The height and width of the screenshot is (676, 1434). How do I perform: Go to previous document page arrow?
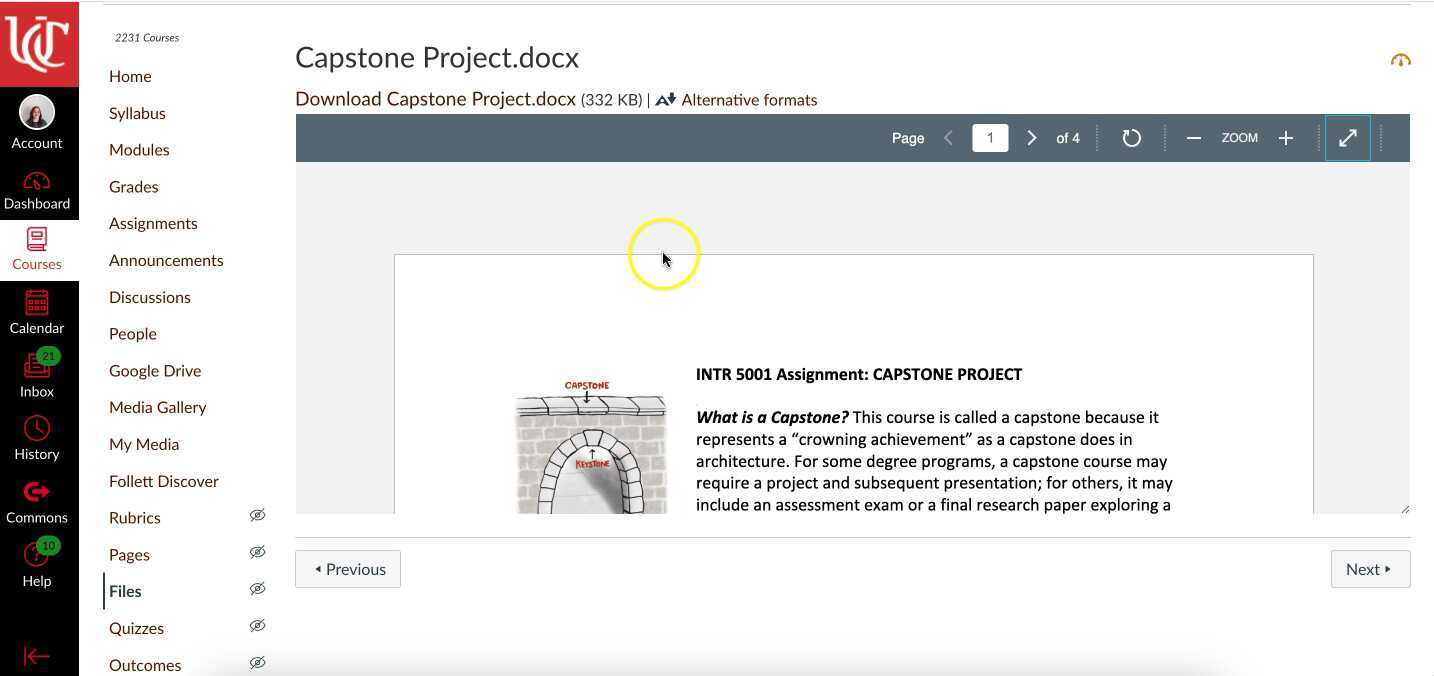[x=948, y=138]
